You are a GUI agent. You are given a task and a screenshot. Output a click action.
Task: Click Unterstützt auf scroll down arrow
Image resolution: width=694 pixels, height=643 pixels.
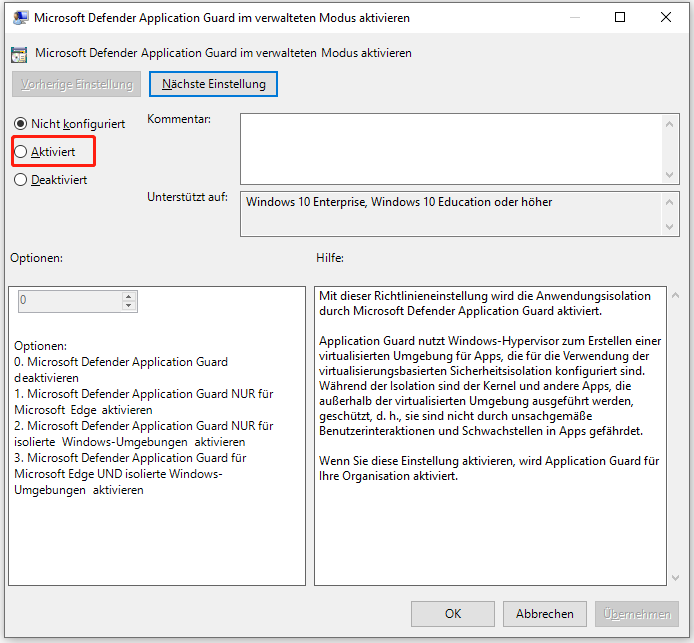pos(670,227)
